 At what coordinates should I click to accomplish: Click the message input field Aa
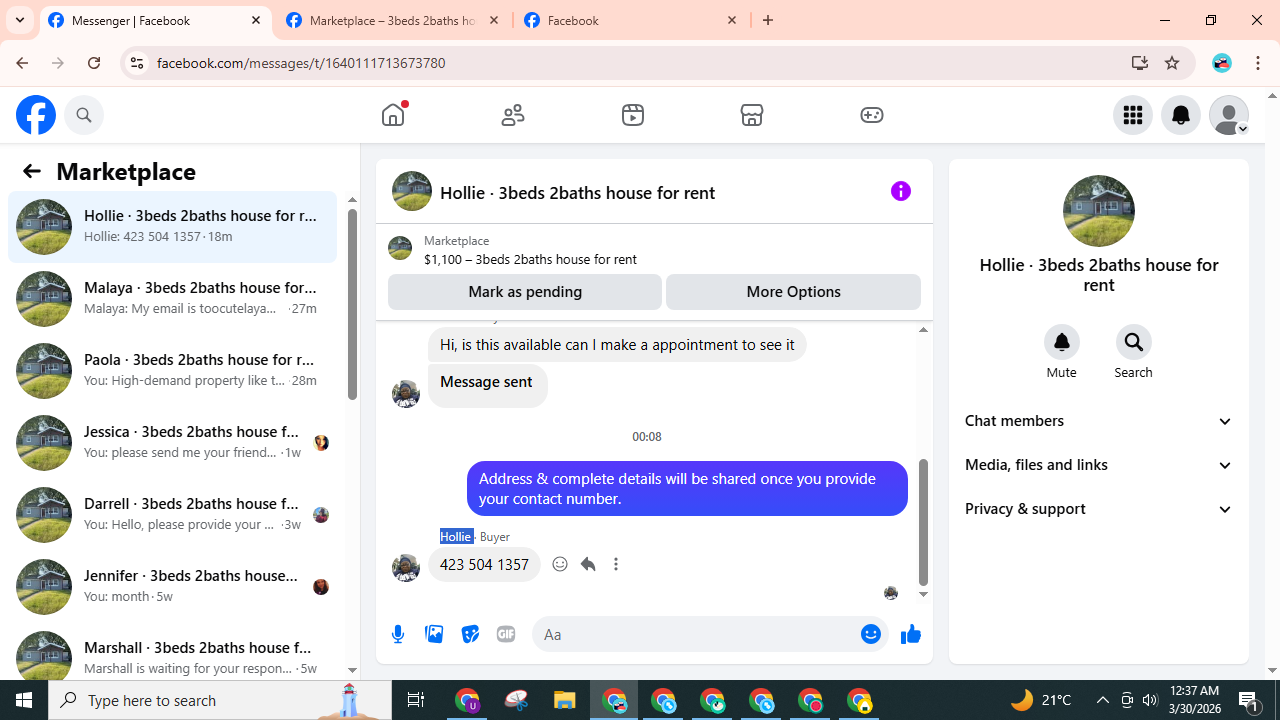pyautogui.click(x=697, y=634)
